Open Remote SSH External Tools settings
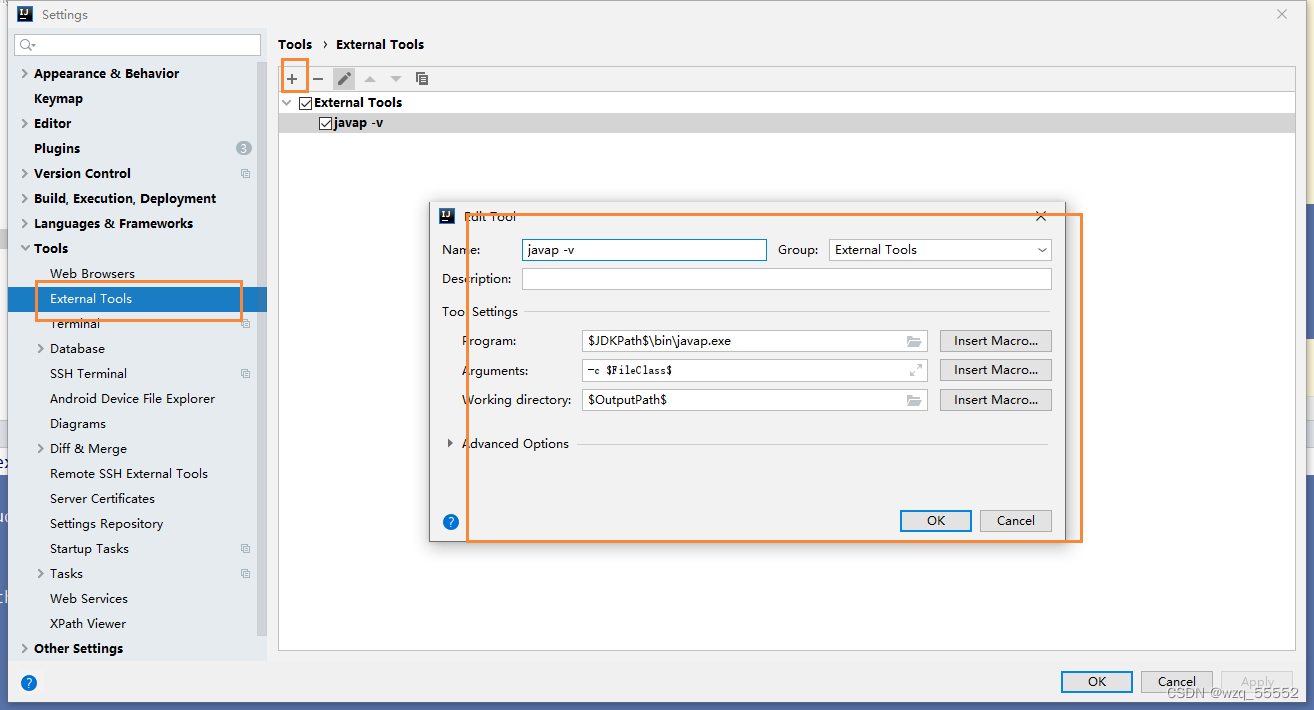This screenshot has width=1314, height=710. coord(129,474)
